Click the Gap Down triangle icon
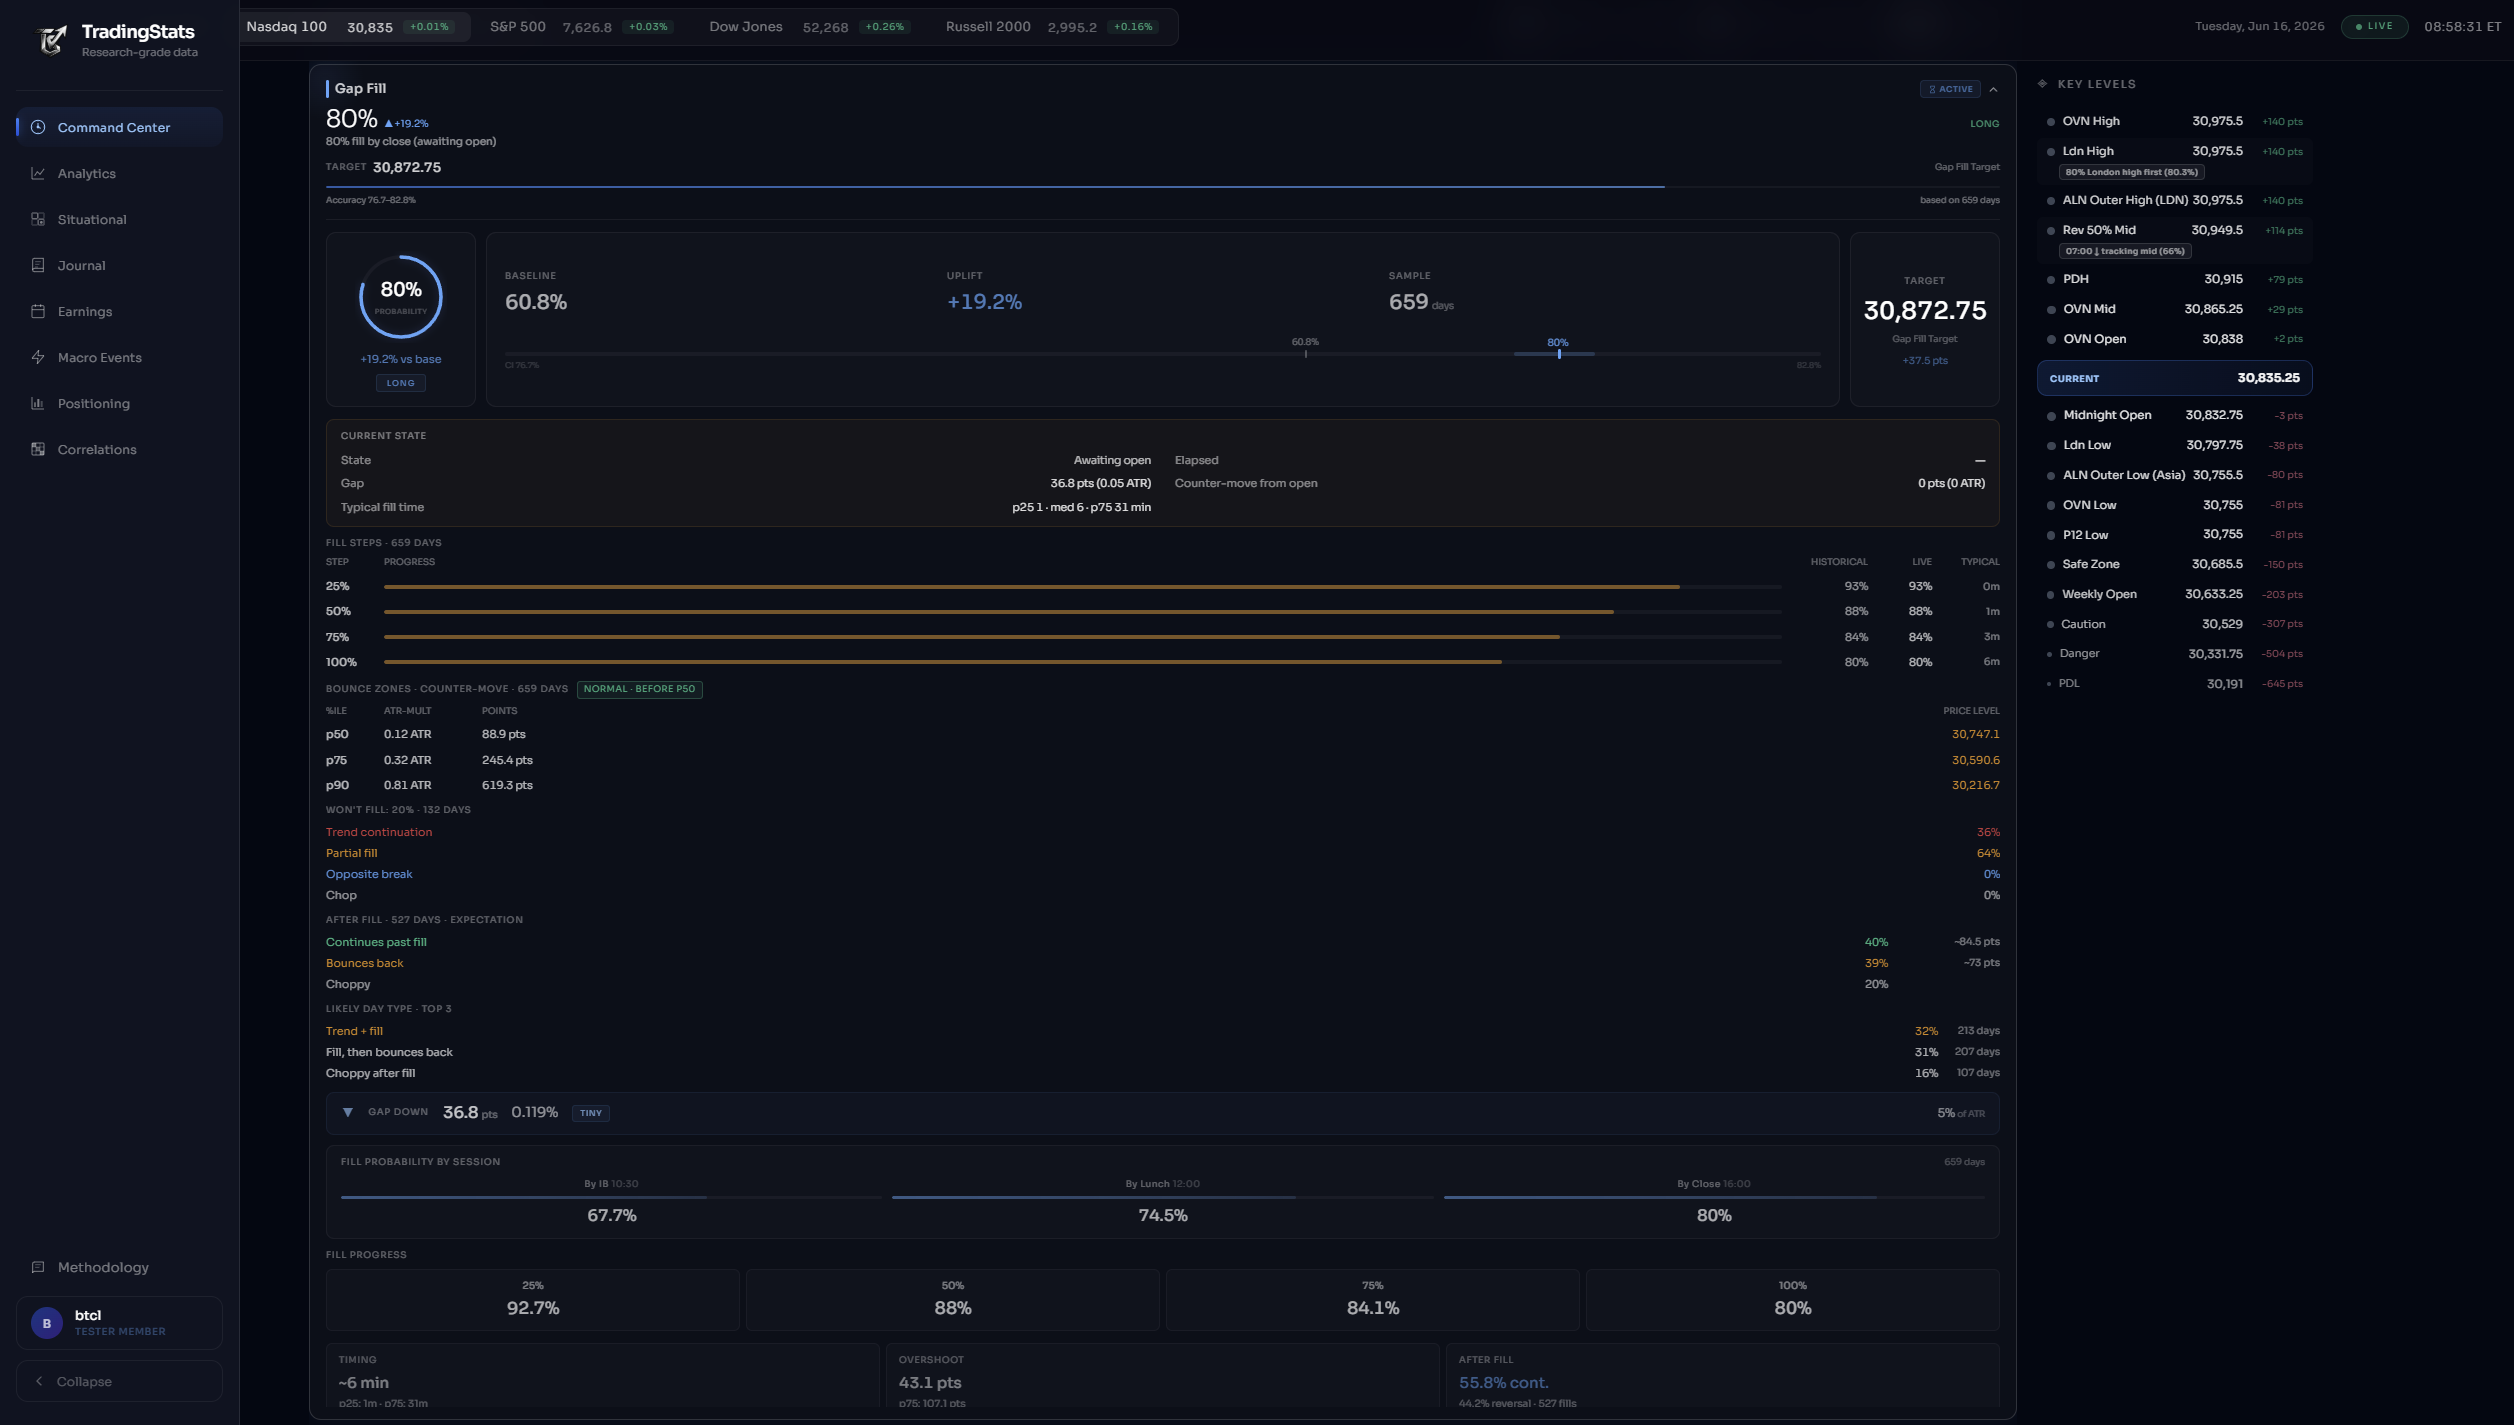 pyautogui.click(x=347, y=1112)
